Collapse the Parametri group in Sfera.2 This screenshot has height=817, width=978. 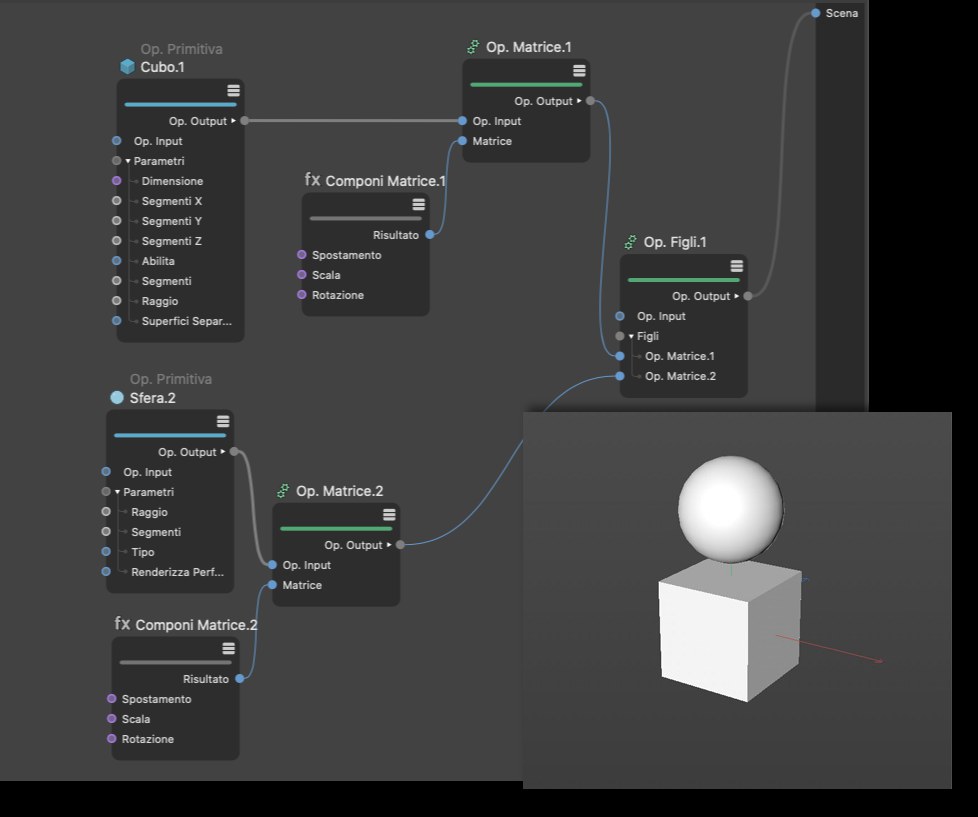coord(117,492)
